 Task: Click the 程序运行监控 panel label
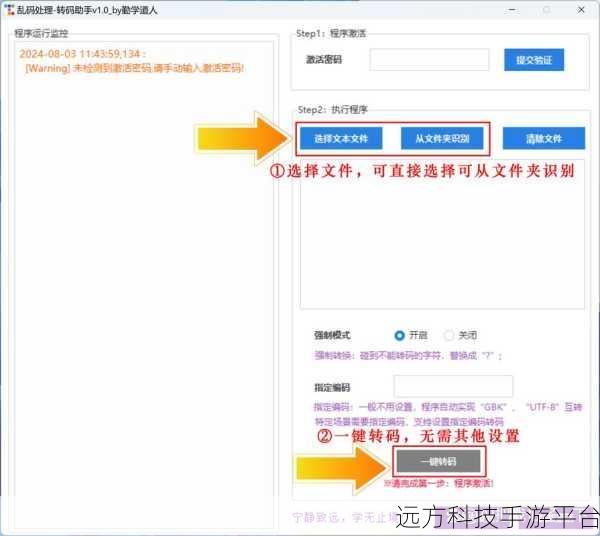[x=41, y=33]
